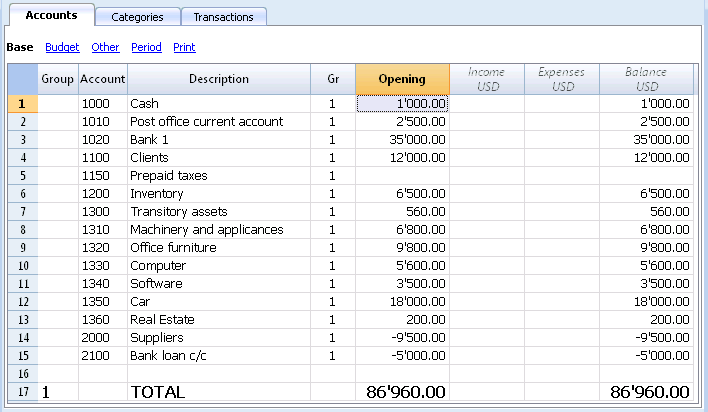Select account number 1000 cell

[103, 103]
